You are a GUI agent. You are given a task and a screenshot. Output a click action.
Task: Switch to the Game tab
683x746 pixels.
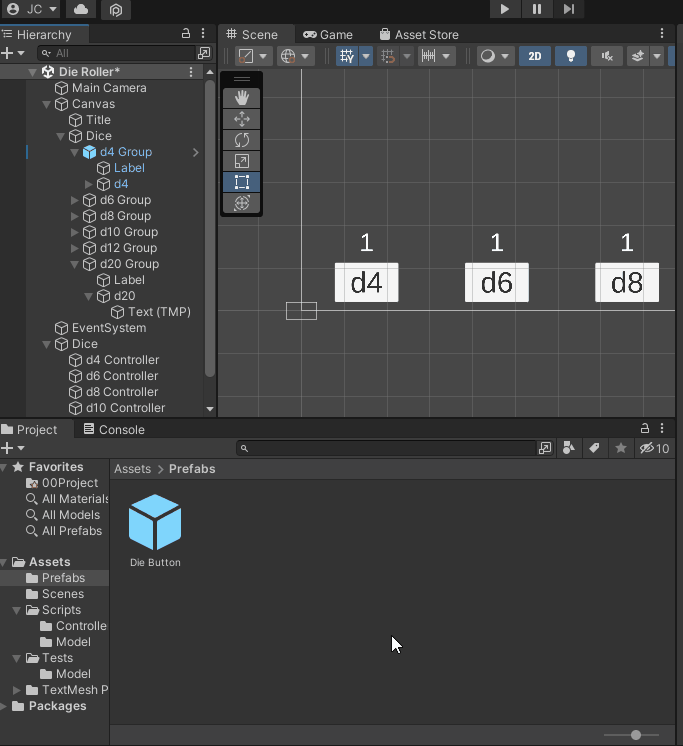(x=328, y=35)
